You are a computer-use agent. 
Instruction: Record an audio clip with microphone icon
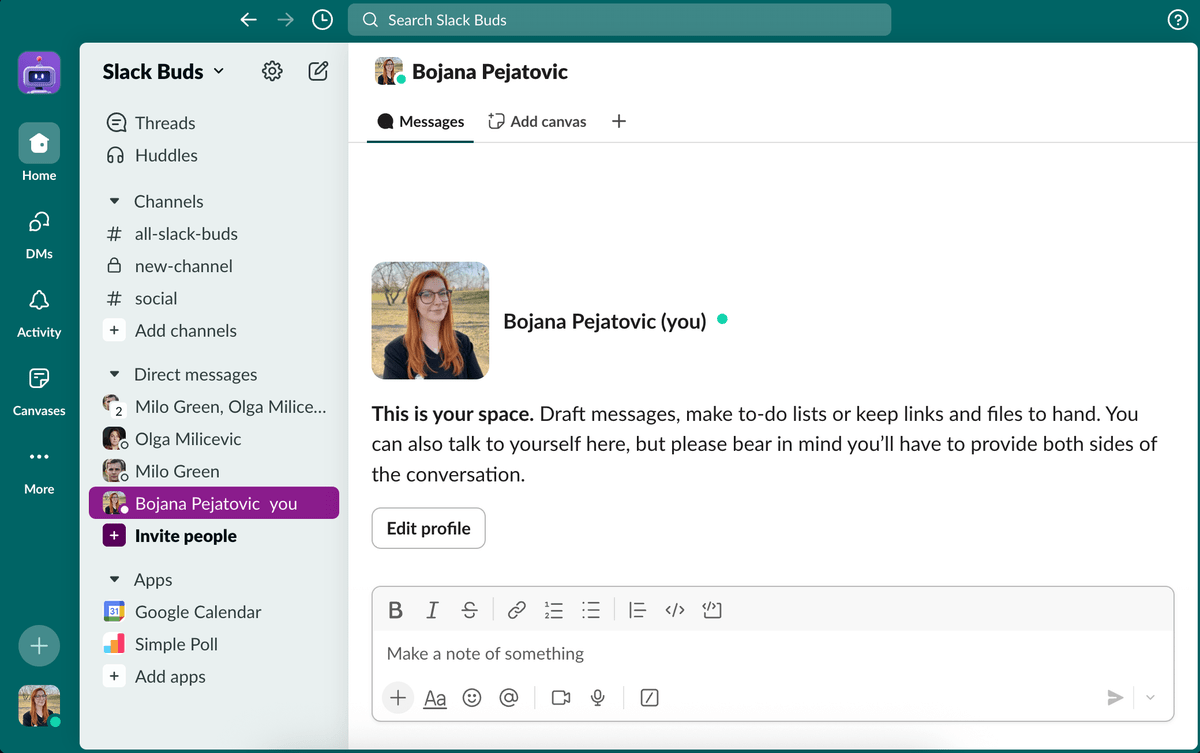598,698
